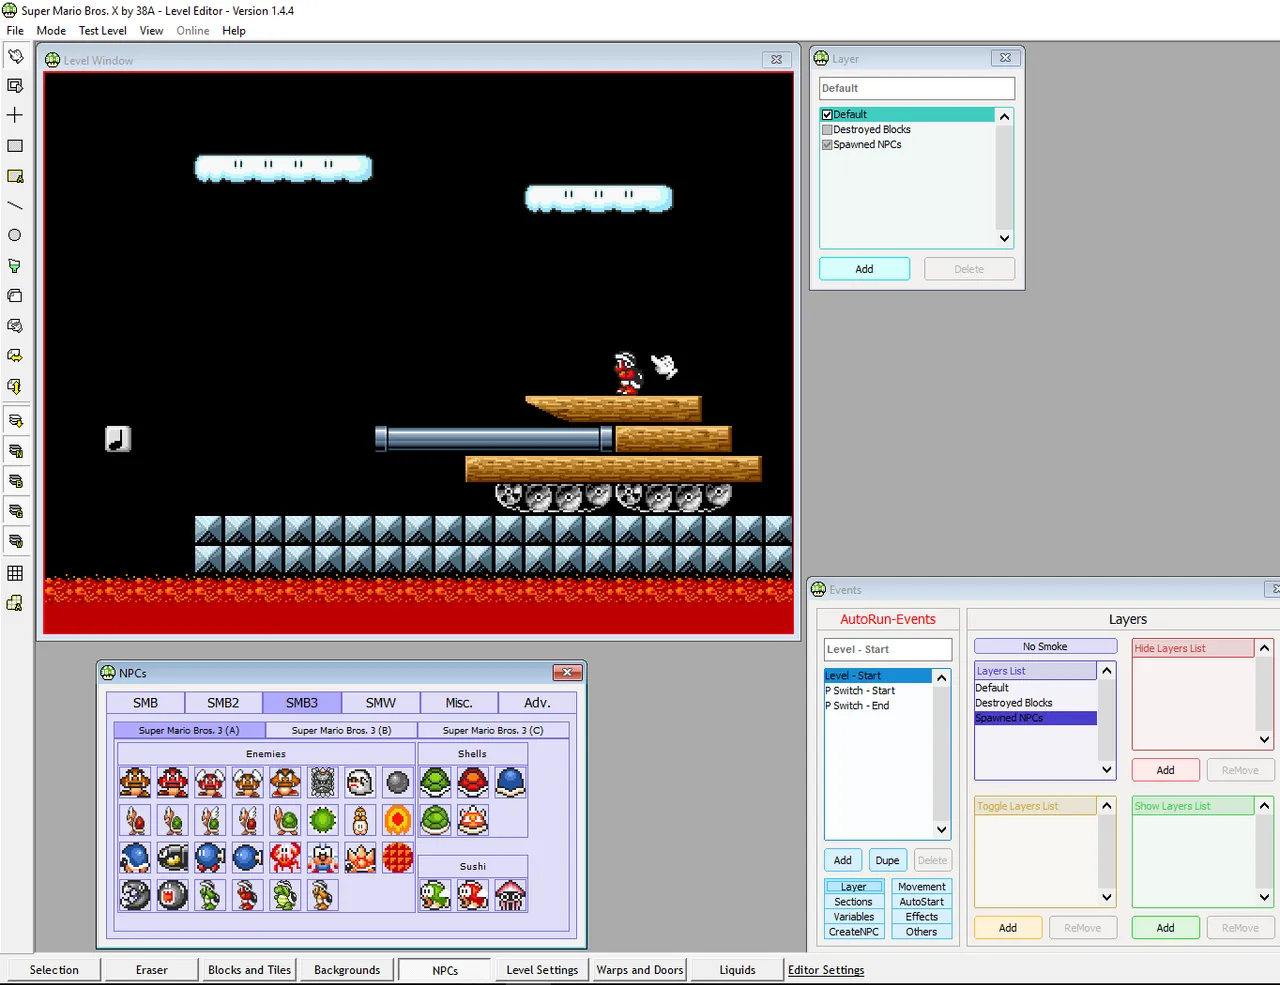Pick the red checkered ball NPC
Image resolution: width=1280 pixels, height=985 pixels.
pyautogui.click(x=398, y=857)
